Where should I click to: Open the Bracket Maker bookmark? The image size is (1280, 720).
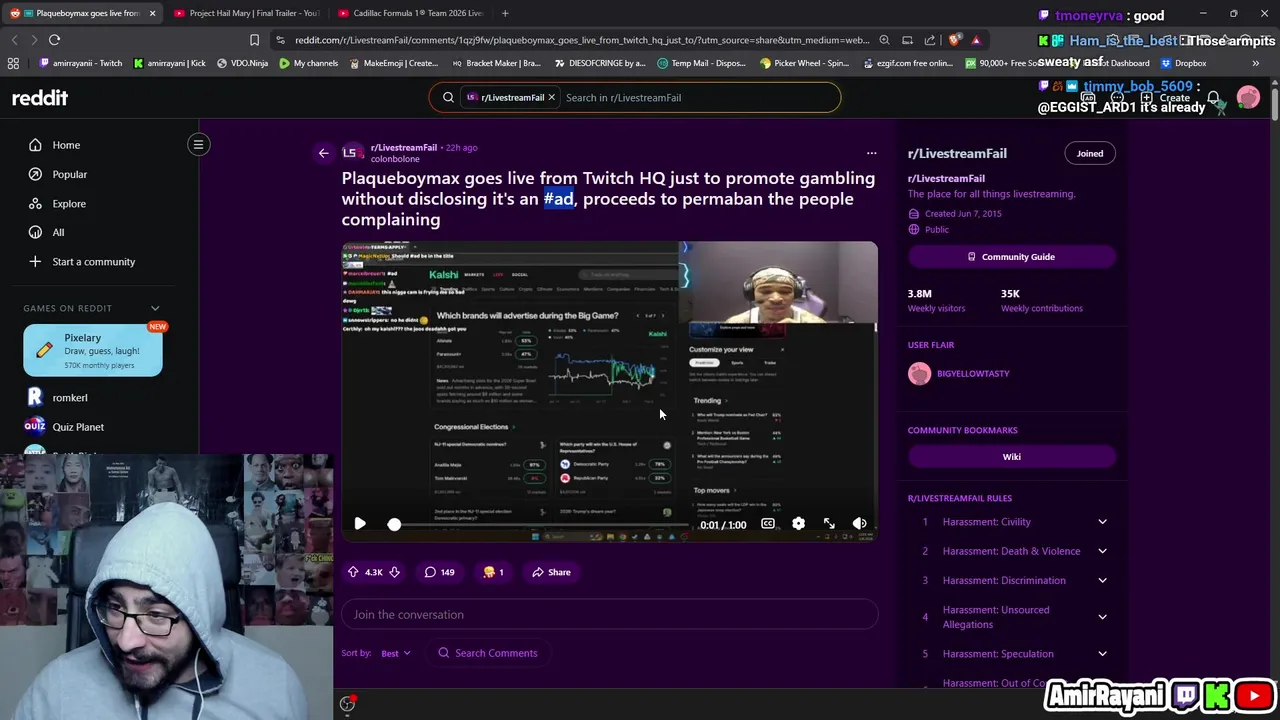[x=496, y=63]
